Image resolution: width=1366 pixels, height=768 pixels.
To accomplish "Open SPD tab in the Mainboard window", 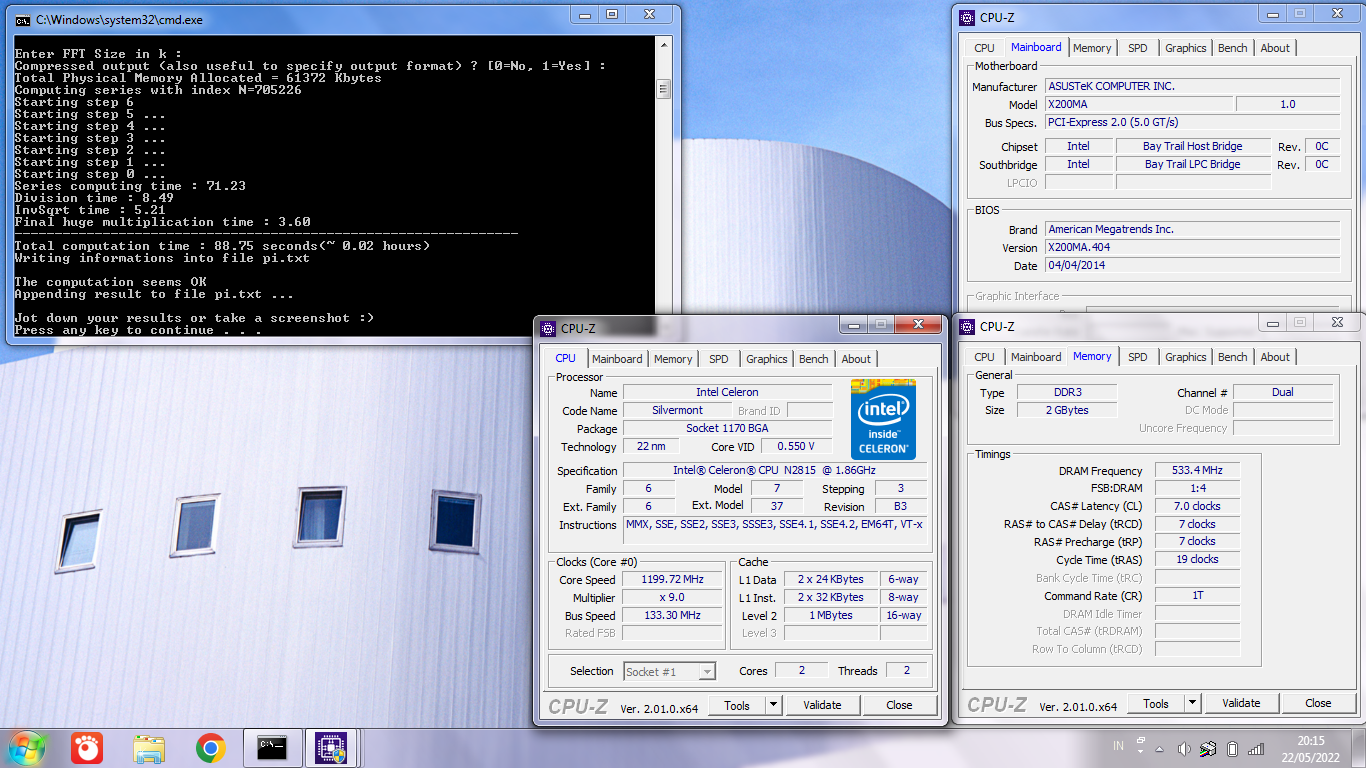I will pos(1138,48).
